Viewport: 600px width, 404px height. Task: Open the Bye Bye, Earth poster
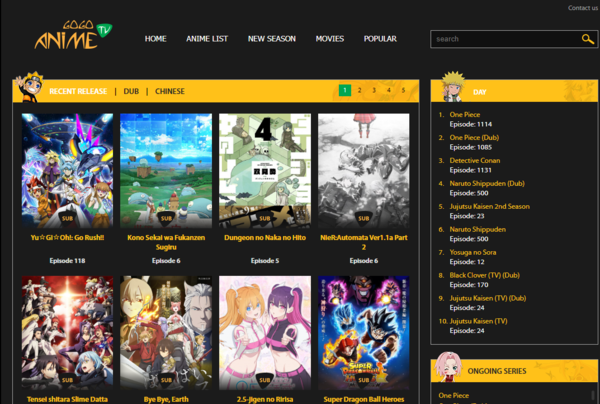tap(166, 332)
